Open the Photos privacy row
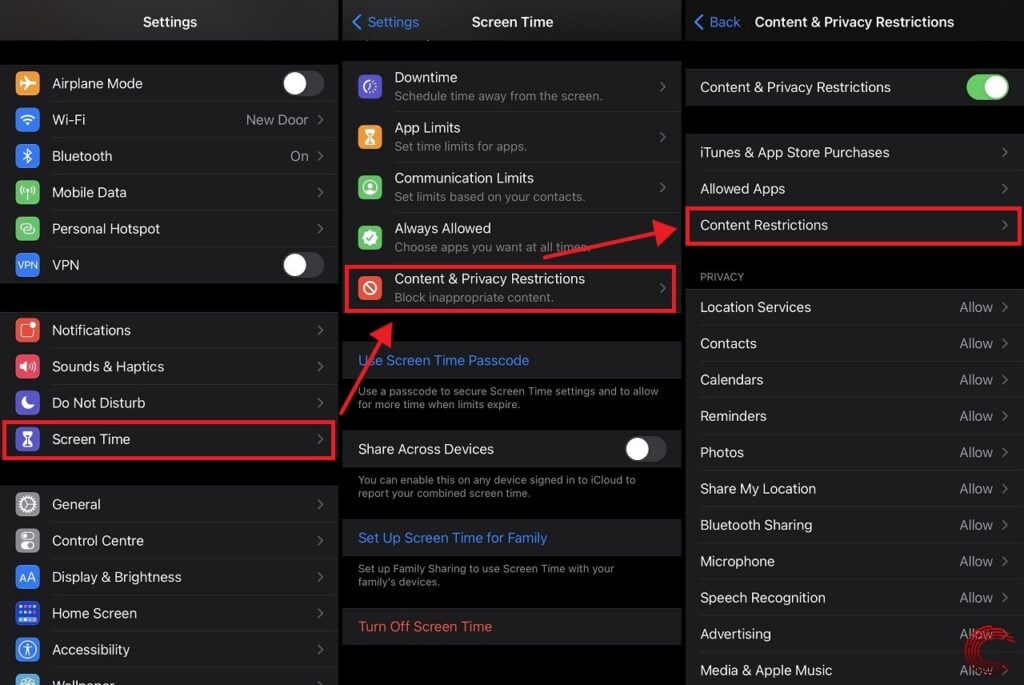The width and height of the screenshot is (1024, 685). [854, 453]
